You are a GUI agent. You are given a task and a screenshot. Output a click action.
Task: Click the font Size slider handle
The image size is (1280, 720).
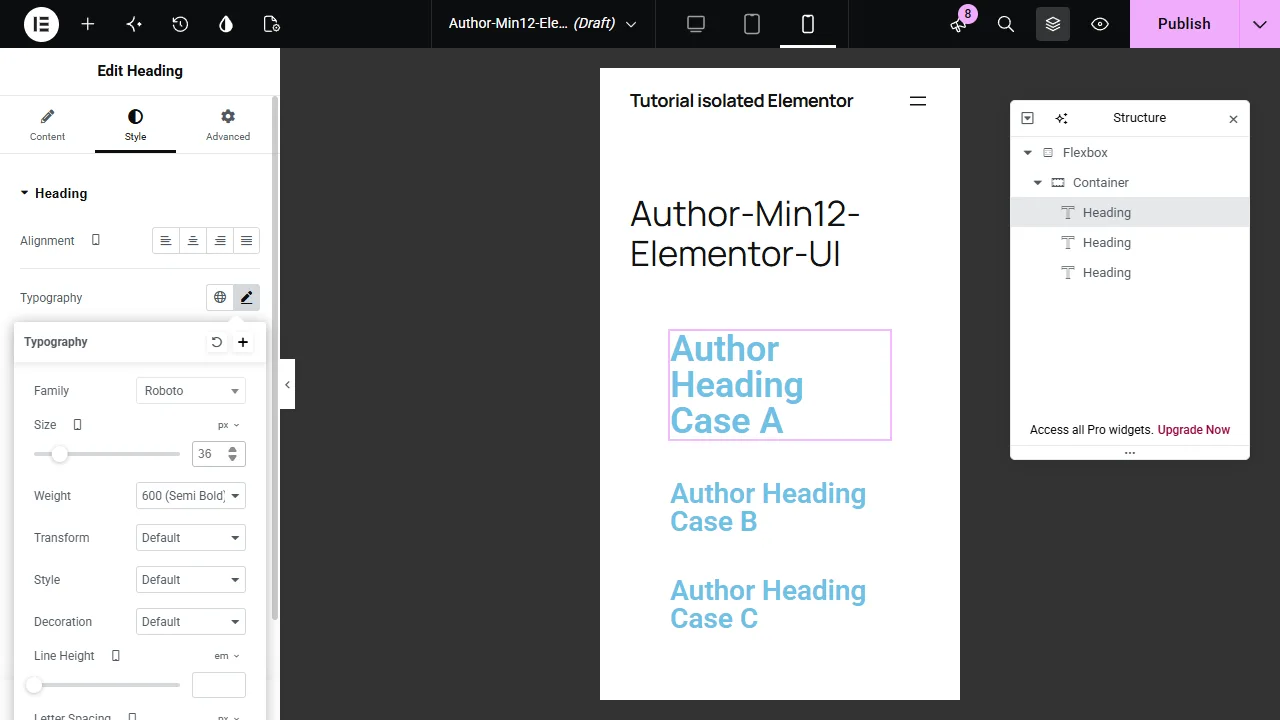coord(59,454)
